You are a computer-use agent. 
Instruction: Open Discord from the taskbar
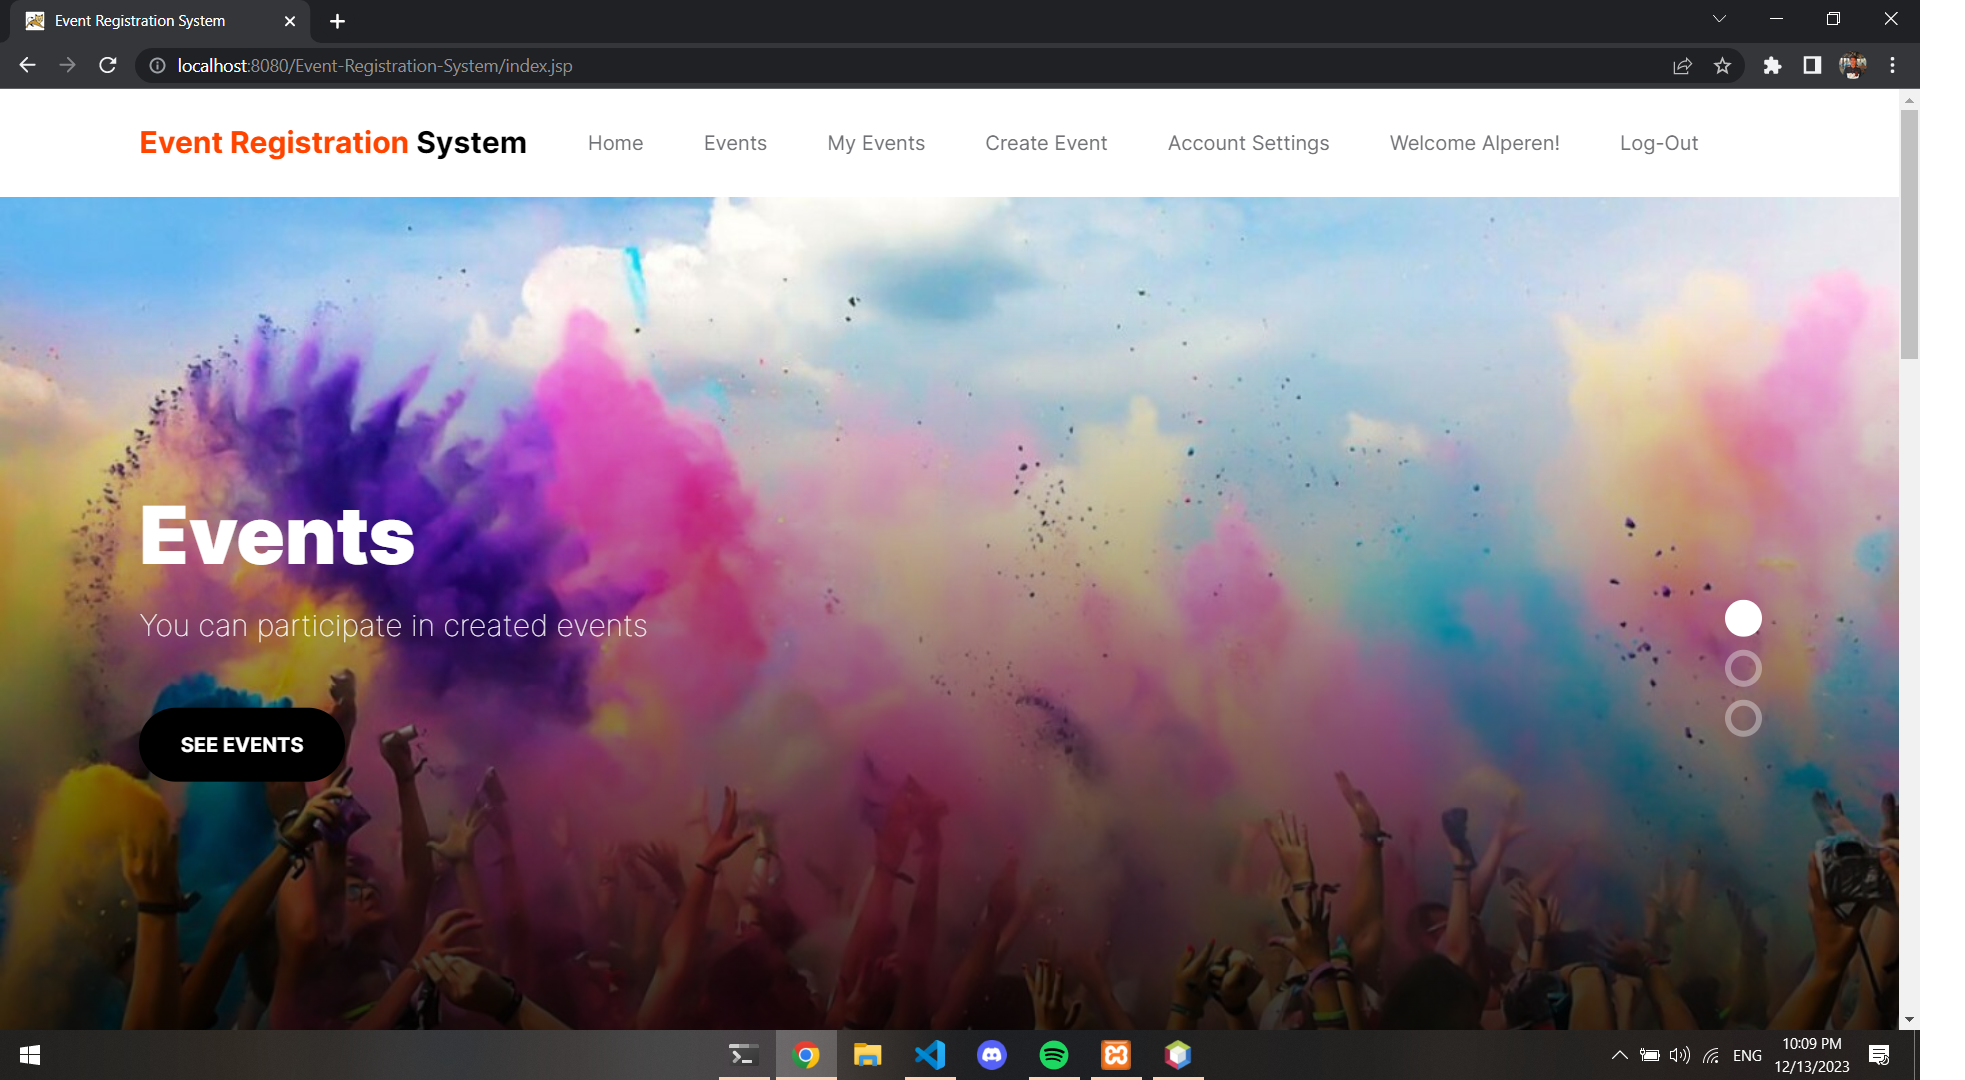[992, 1055]
